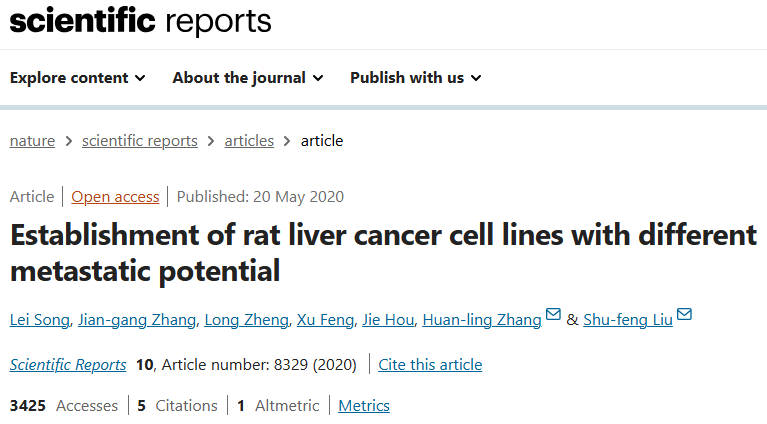Expand the Publish with us chevron
Viewport: 767px width, 424px height.
476,78
